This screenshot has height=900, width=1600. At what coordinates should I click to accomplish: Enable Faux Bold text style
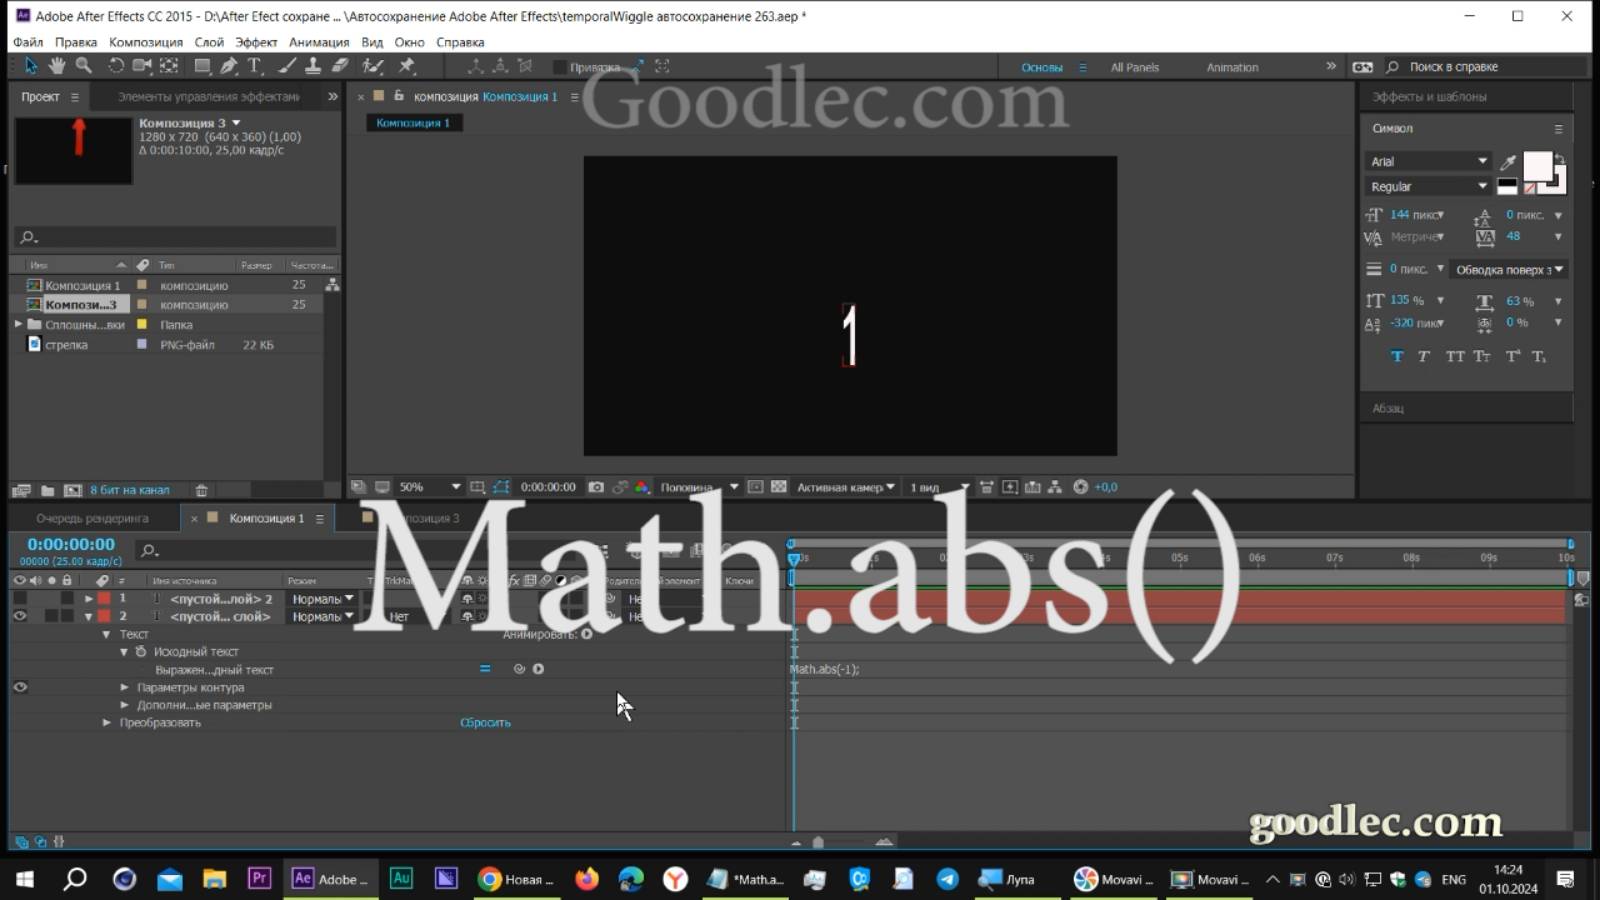click(x=1397, y=356)
